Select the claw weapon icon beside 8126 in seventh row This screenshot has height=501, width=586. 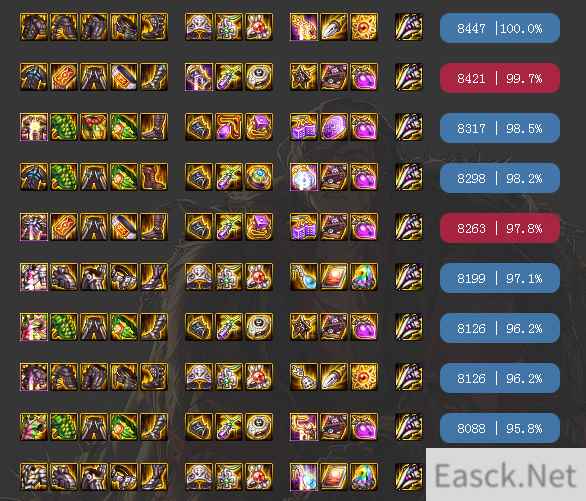pyautogui.click(x=409, y=327)
